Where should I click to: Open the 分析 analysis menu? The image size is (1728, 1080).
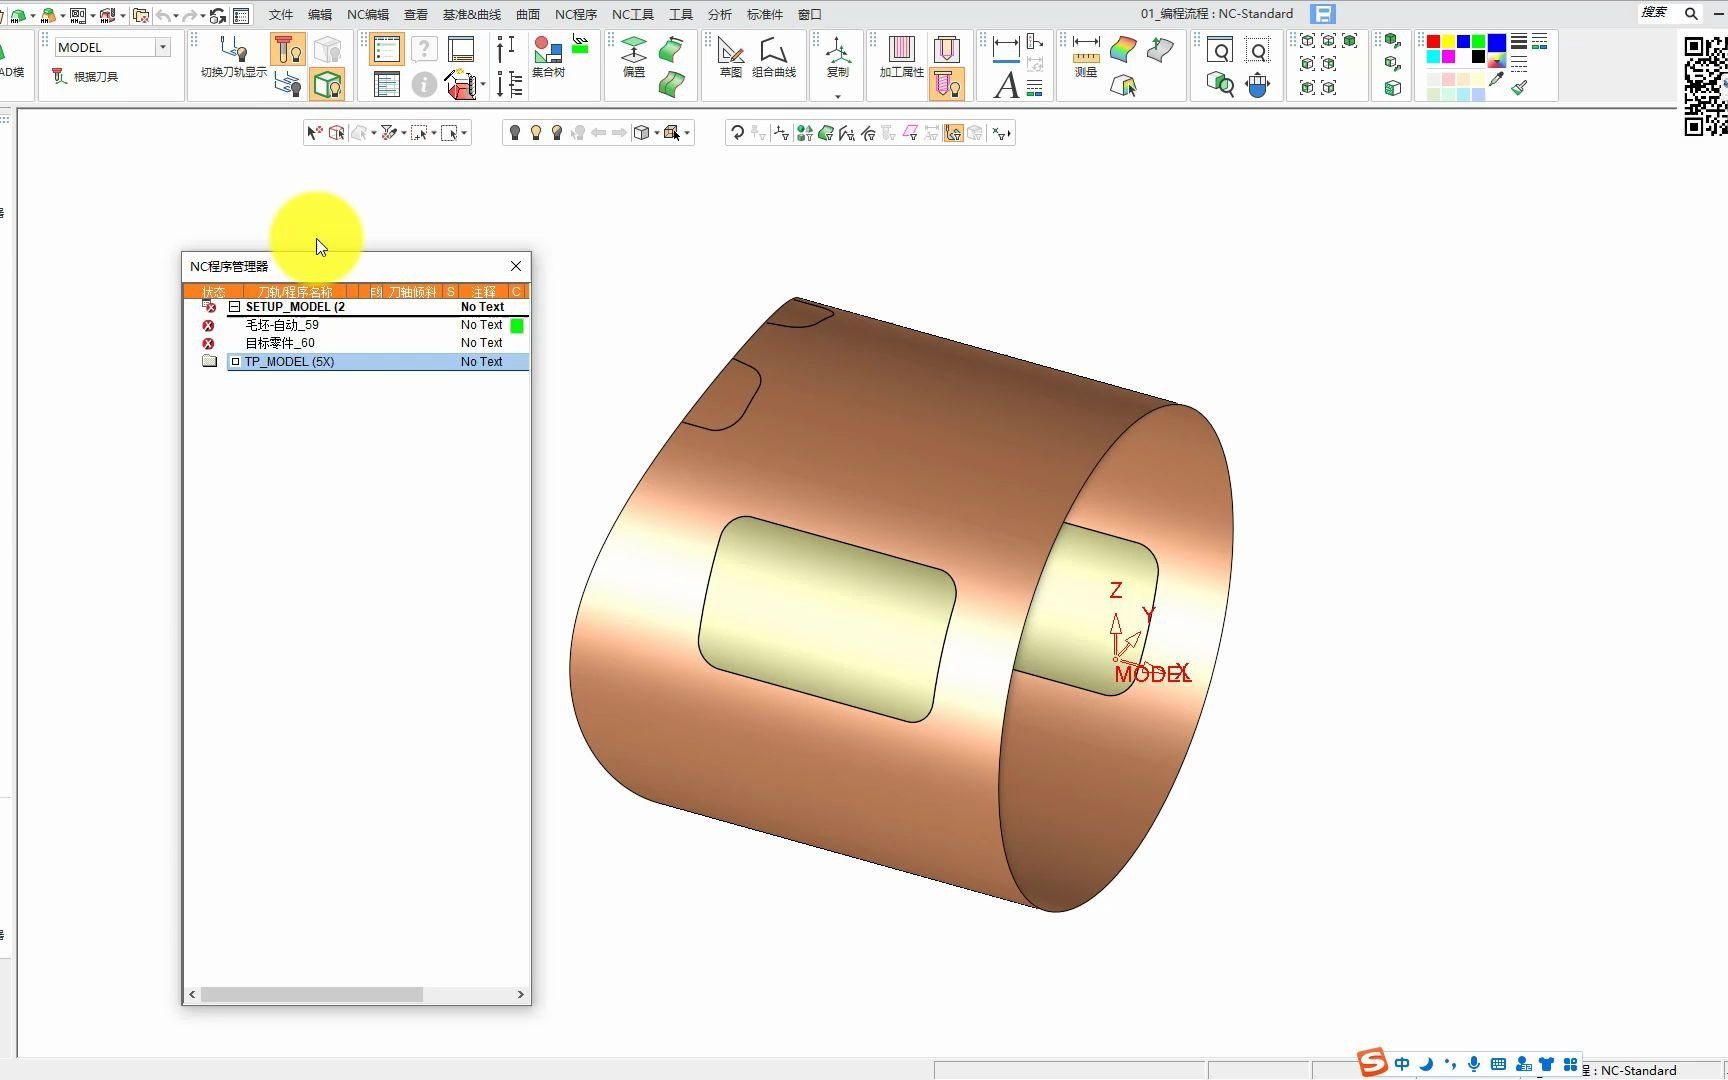pyautogui.click(x=719, y=14)
